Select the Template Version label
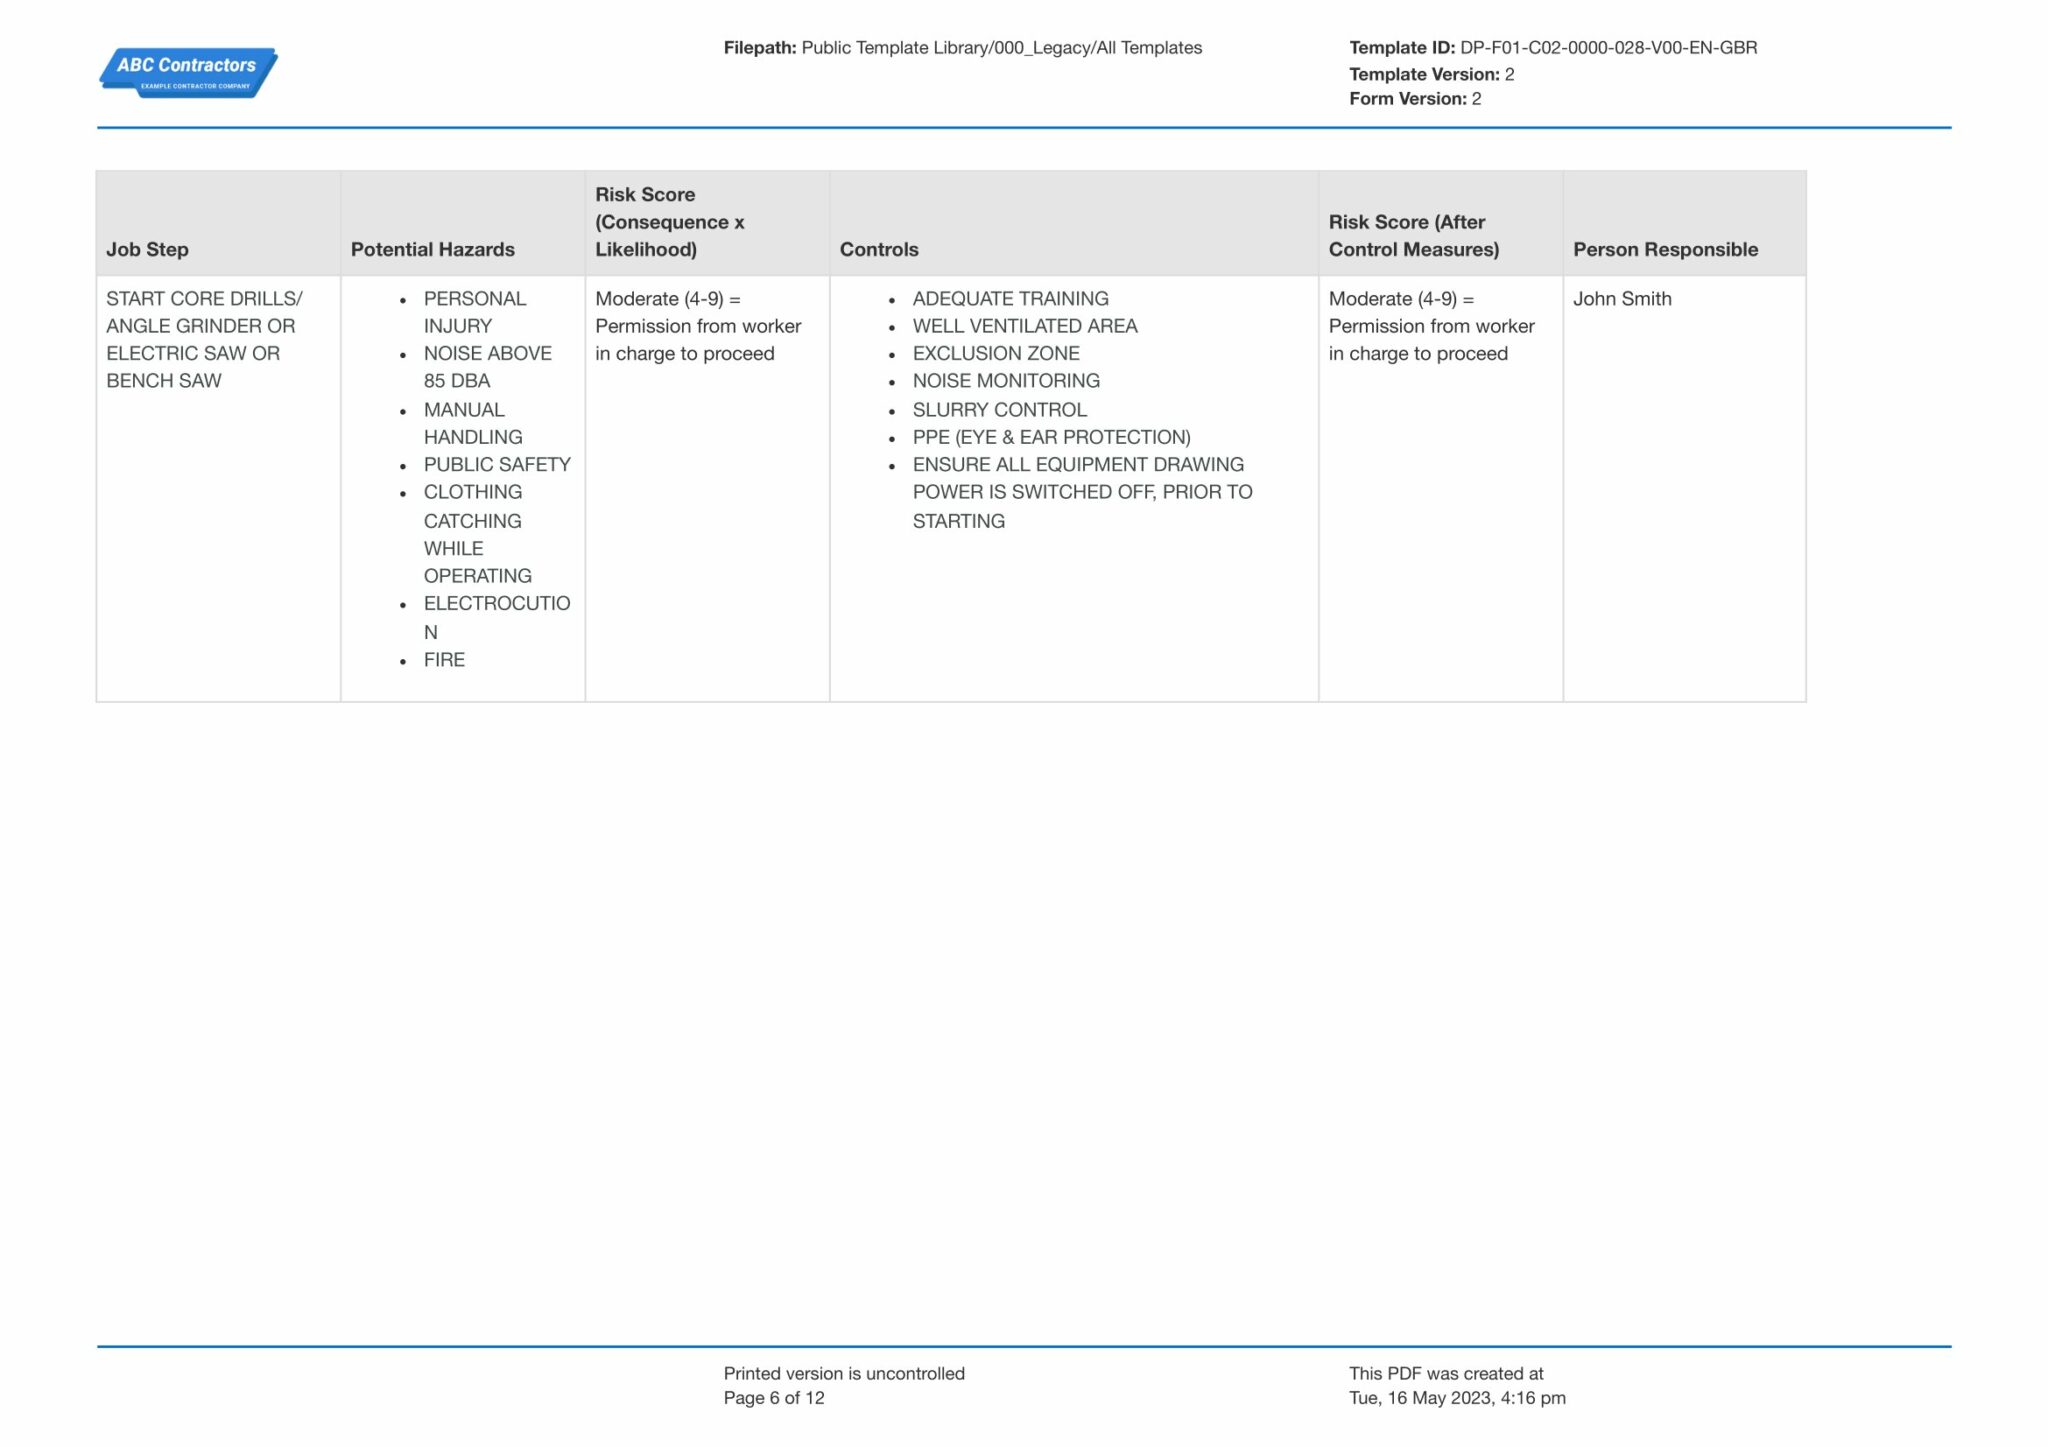The height and width of the screenshot is (1447, 2048). pos(1425,73)
